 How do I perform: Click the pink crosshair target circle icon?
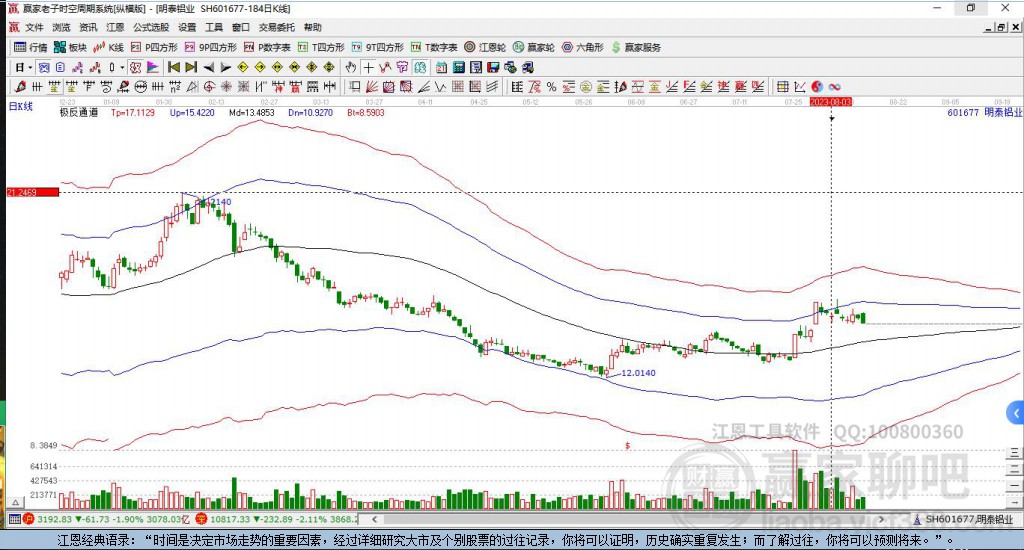209,86
